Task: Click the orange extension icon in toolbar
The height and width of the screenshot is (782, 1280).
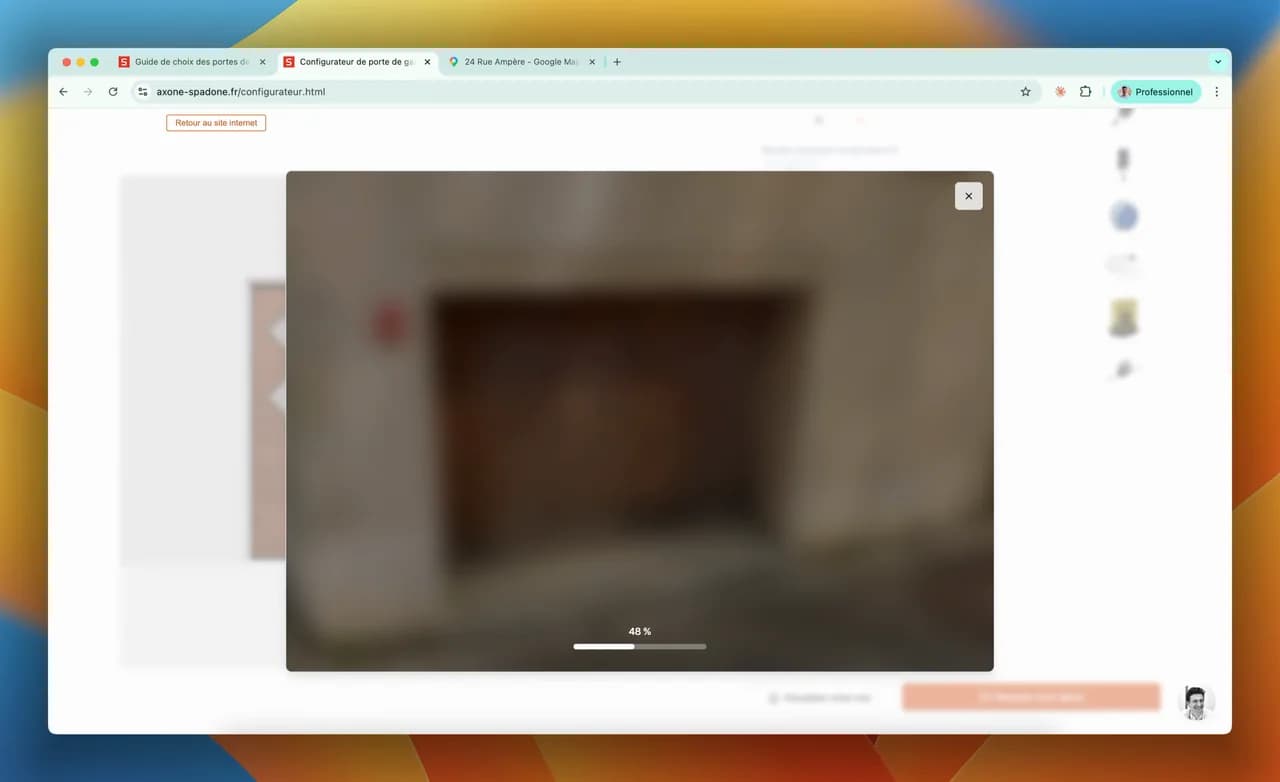Action: (x=1060, y=92)
